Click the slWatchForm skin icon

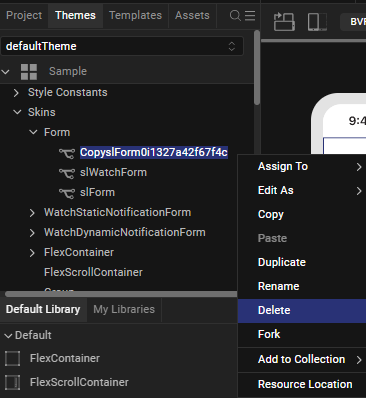67,173
